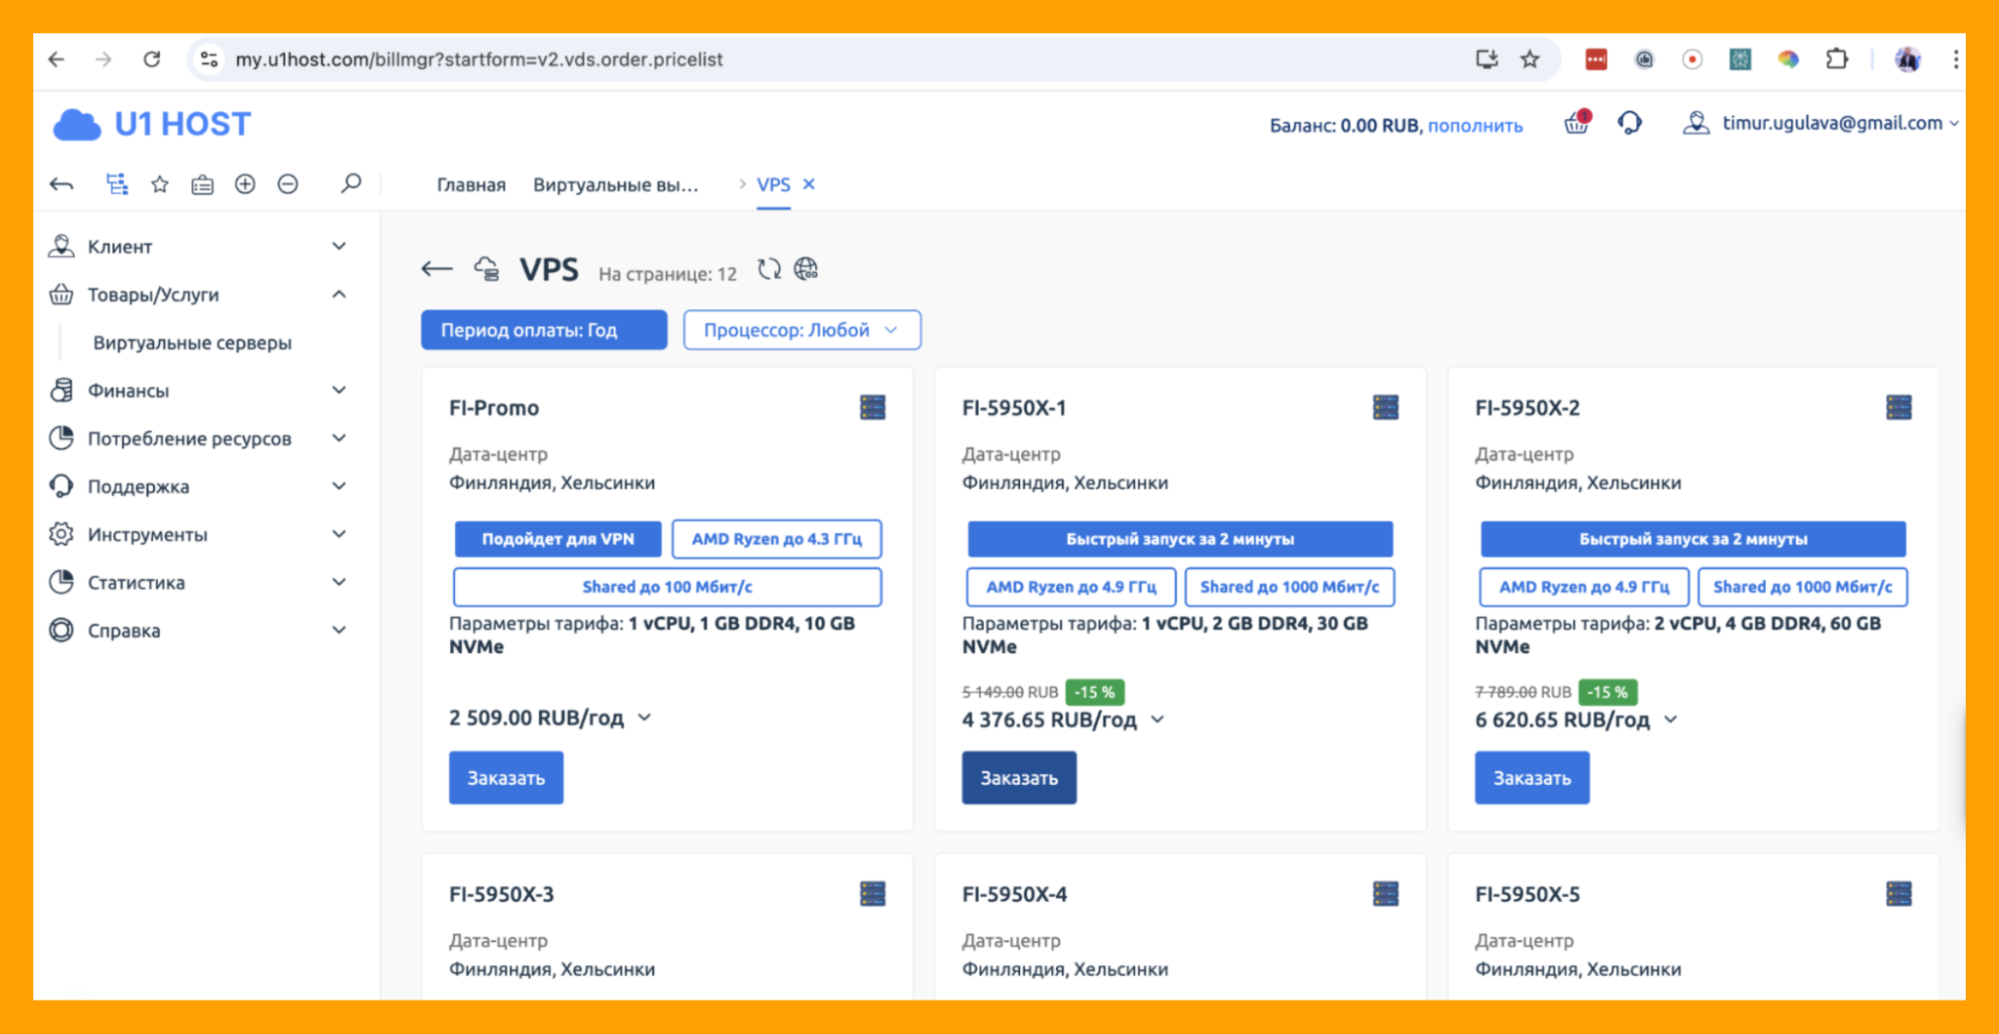The width and height of the screenshot is (1999, 1034).
Task: Click Заказать on the FI-5950X-1 plan
Action: click(1018, 778)
